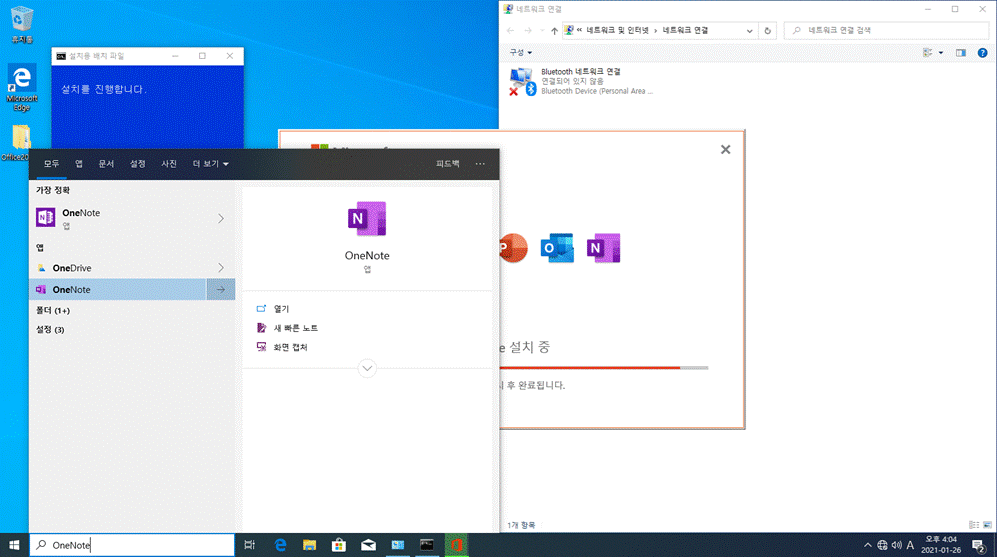Open Task View on the taskbar

tap(250, 545)
